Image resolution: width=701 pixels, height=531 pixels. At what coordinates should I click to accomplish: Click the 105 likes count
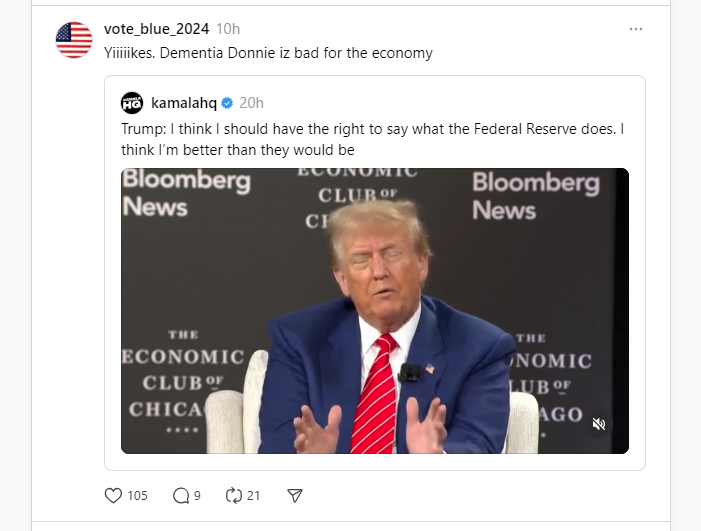coord(137,495)
